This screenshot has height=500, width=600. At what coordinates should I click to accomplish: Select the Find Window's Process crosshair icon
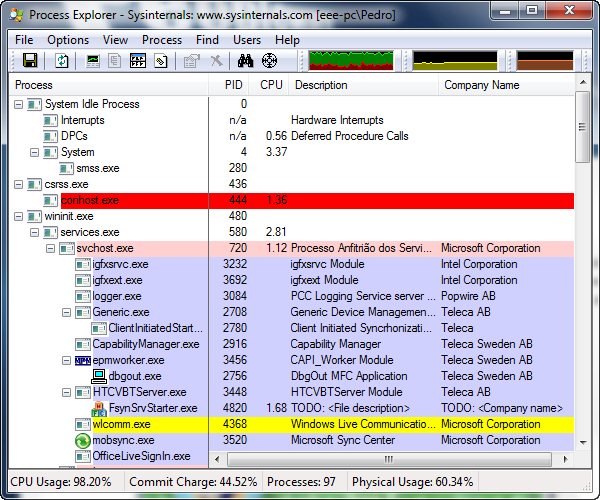[x=269, y=60]
